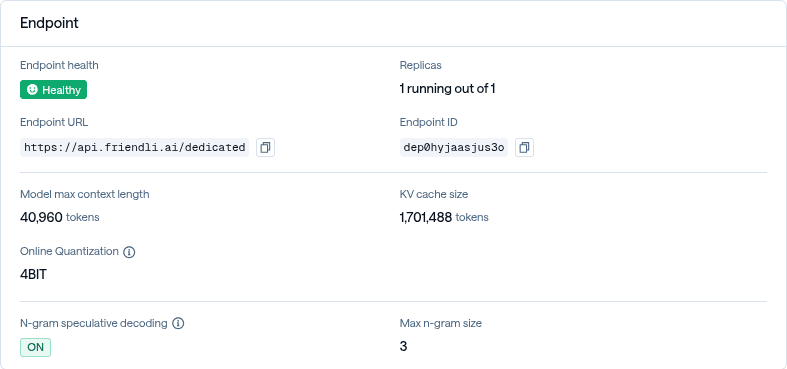Copy the Endpoint URL with the copy icon
Screen dimensions: 787x369
point(266,148)
